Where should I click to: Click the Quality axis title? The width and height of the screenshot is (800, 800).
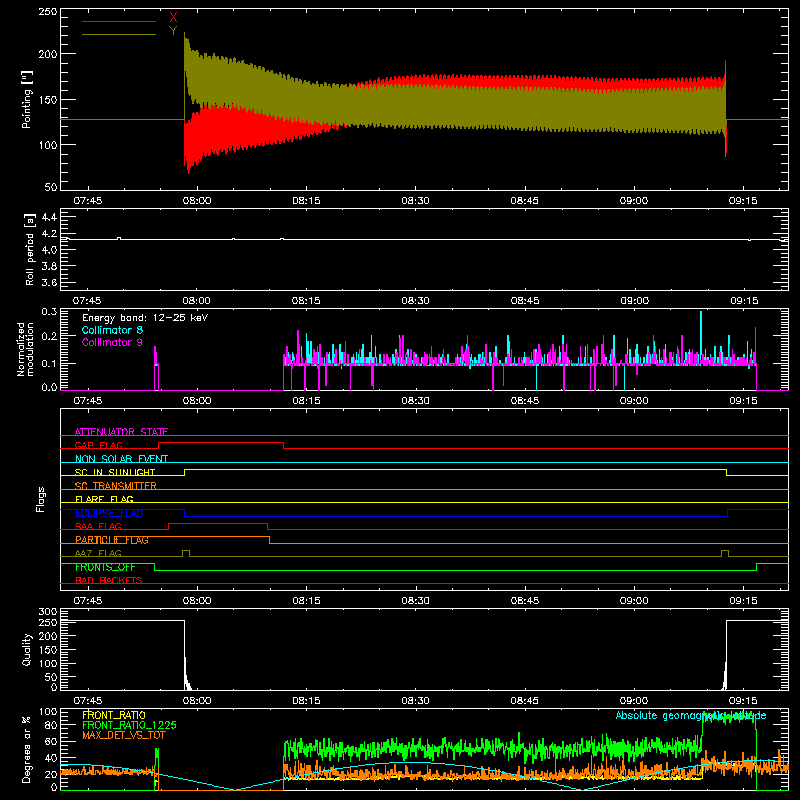pyautogui.click(x=27, y=649)
